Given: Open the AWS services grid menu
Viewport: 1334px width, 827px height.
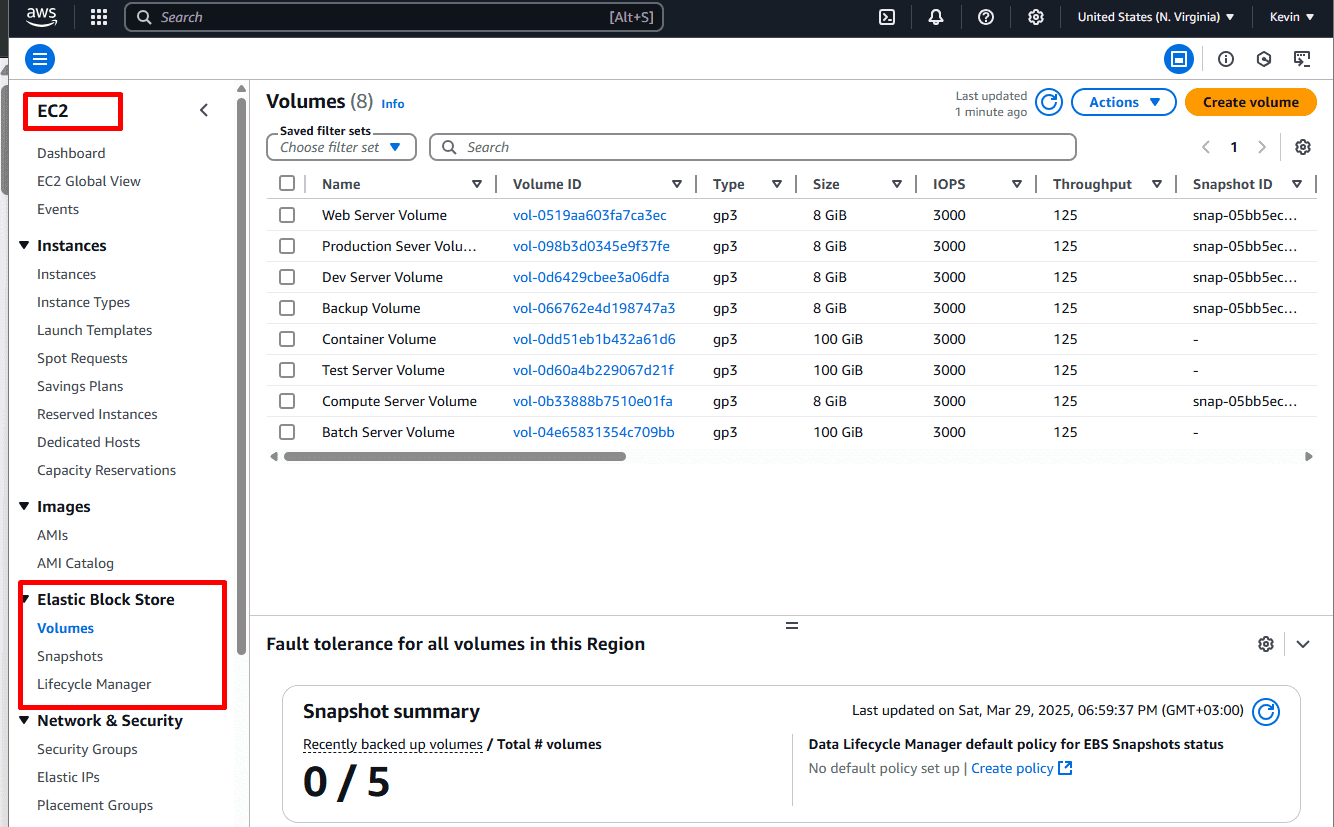Looking at the screenshot, I should (99, 17).
